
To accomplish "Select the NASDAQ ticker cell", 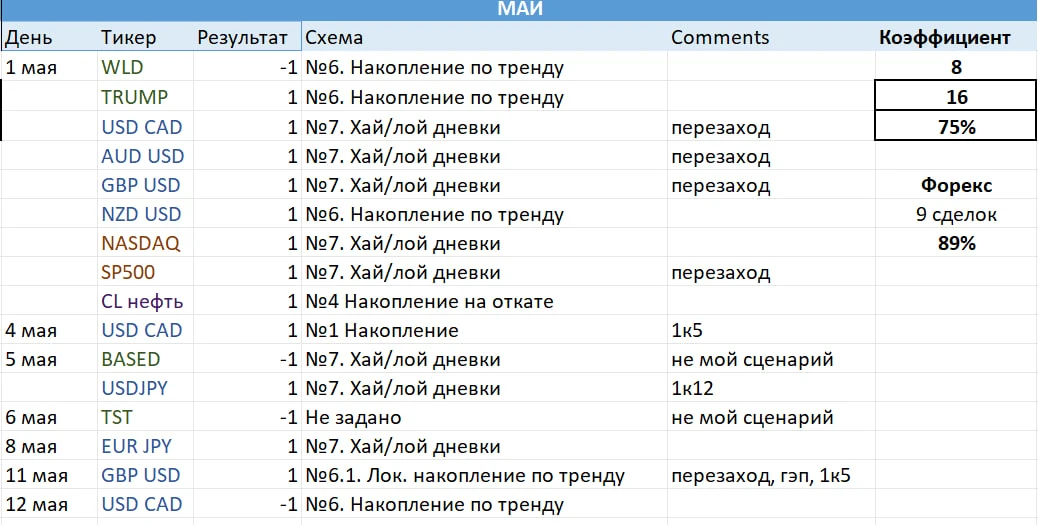I will pos(145,243).
